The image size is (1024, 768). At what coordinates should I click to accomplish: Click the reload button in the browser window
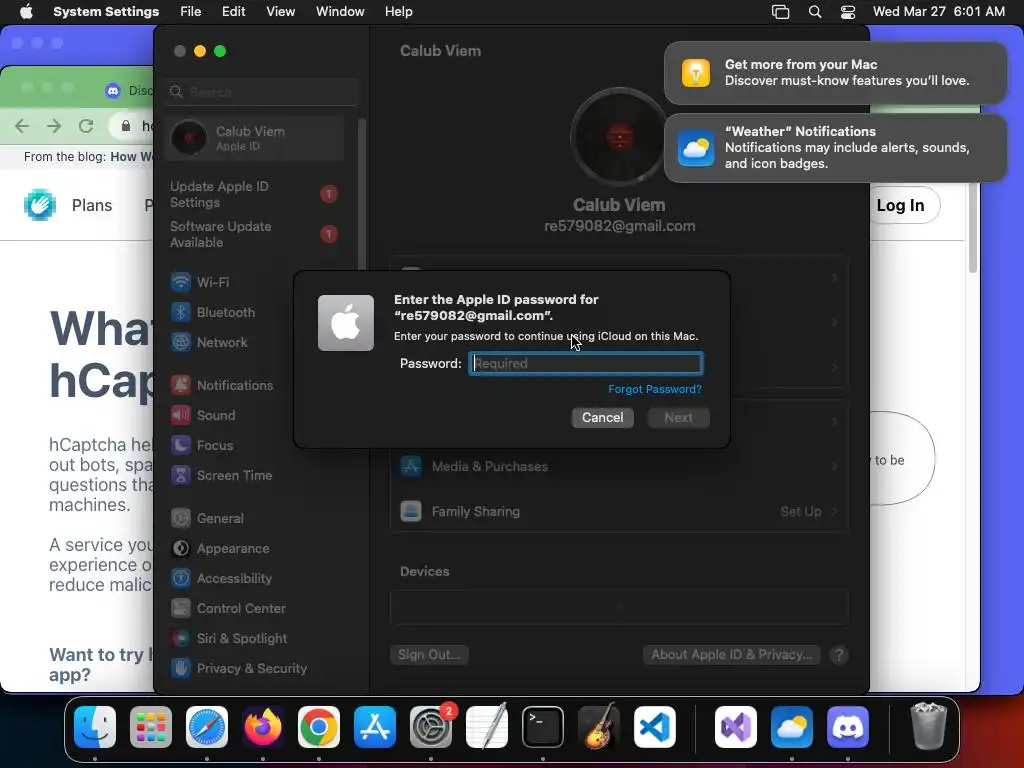[x=86, y=125]
